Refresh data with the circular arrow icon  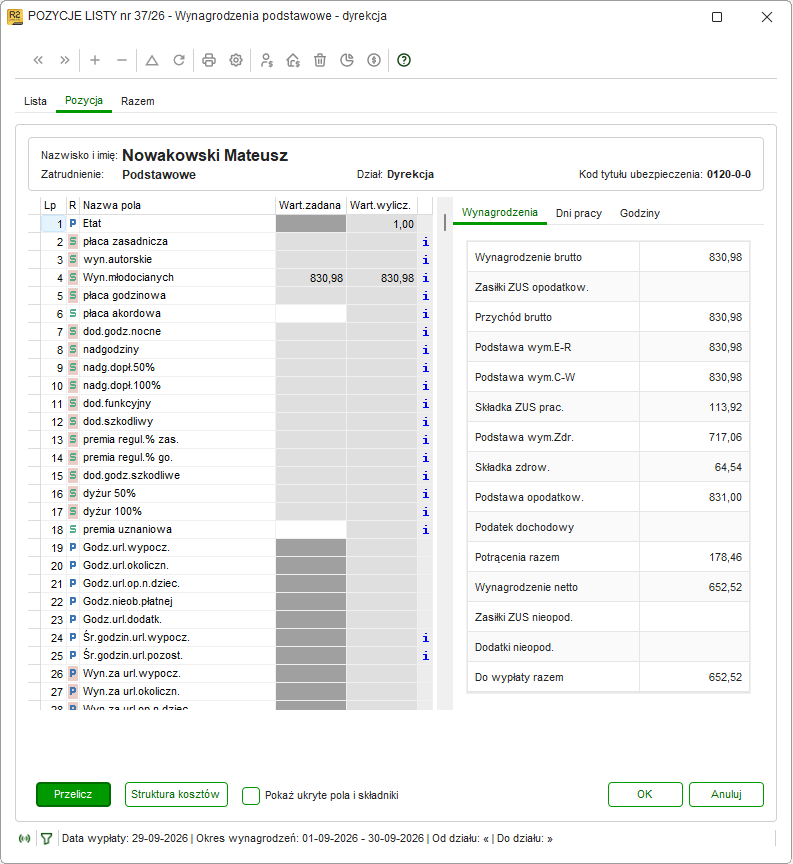179,60
